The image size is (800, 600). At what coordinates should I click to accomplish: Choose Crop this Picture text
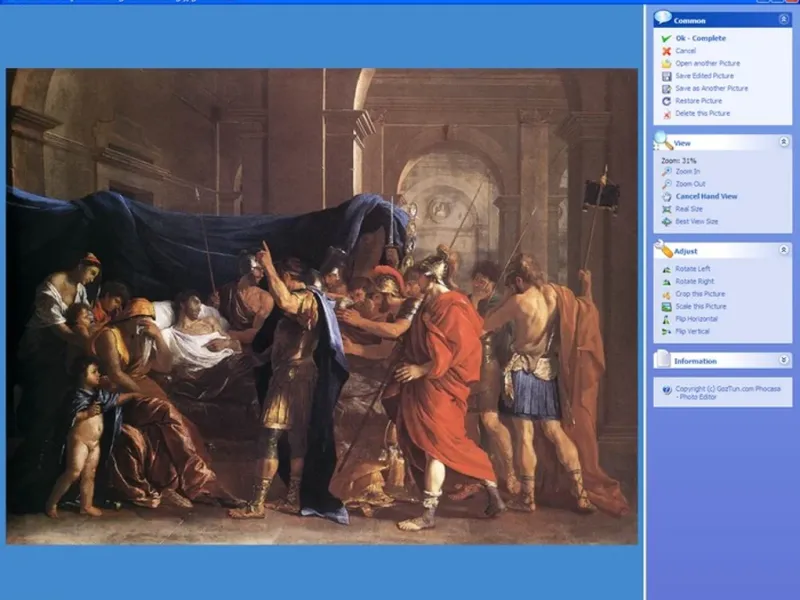click(700, 294)
